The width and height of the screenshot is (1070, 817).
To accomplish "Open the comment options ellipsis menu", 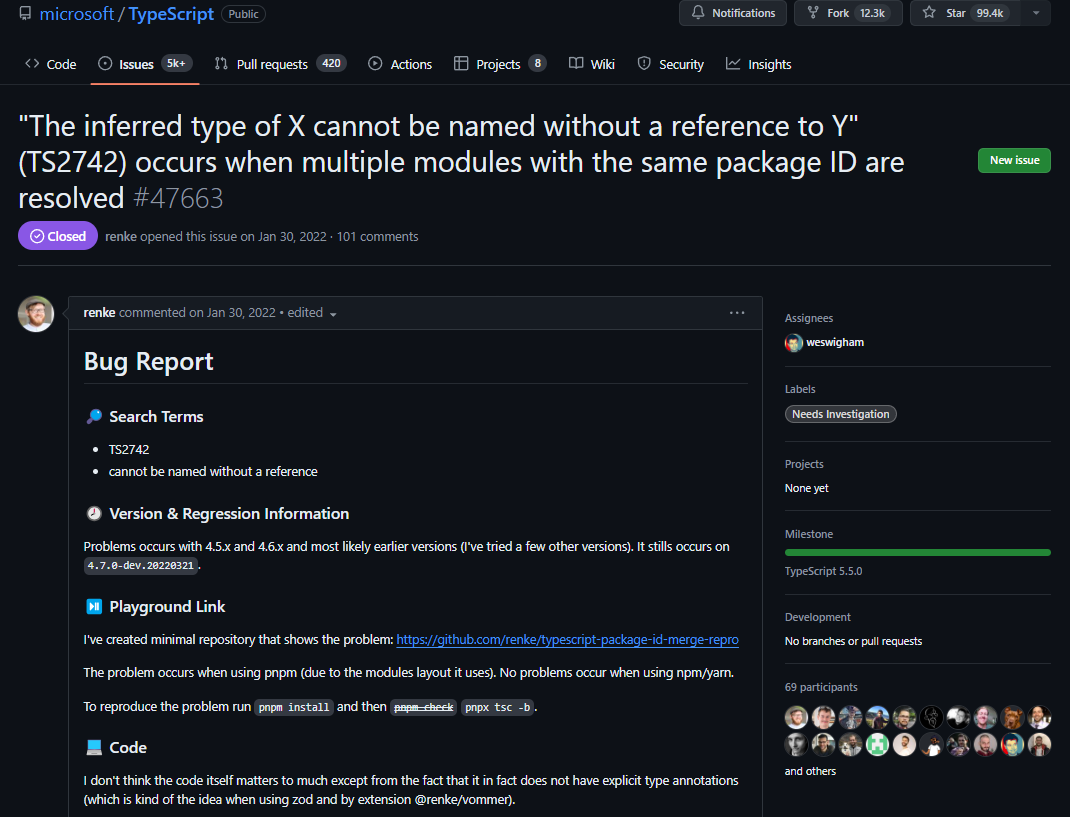I will [x=737, y=313].
